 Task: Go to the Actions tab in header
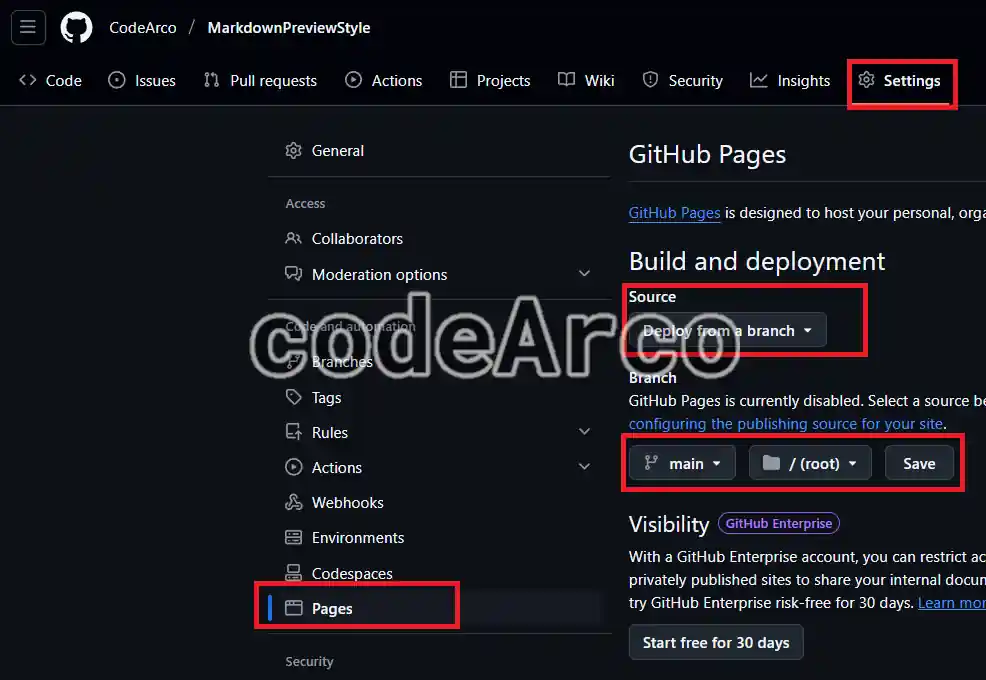click(x=384, y=81)
